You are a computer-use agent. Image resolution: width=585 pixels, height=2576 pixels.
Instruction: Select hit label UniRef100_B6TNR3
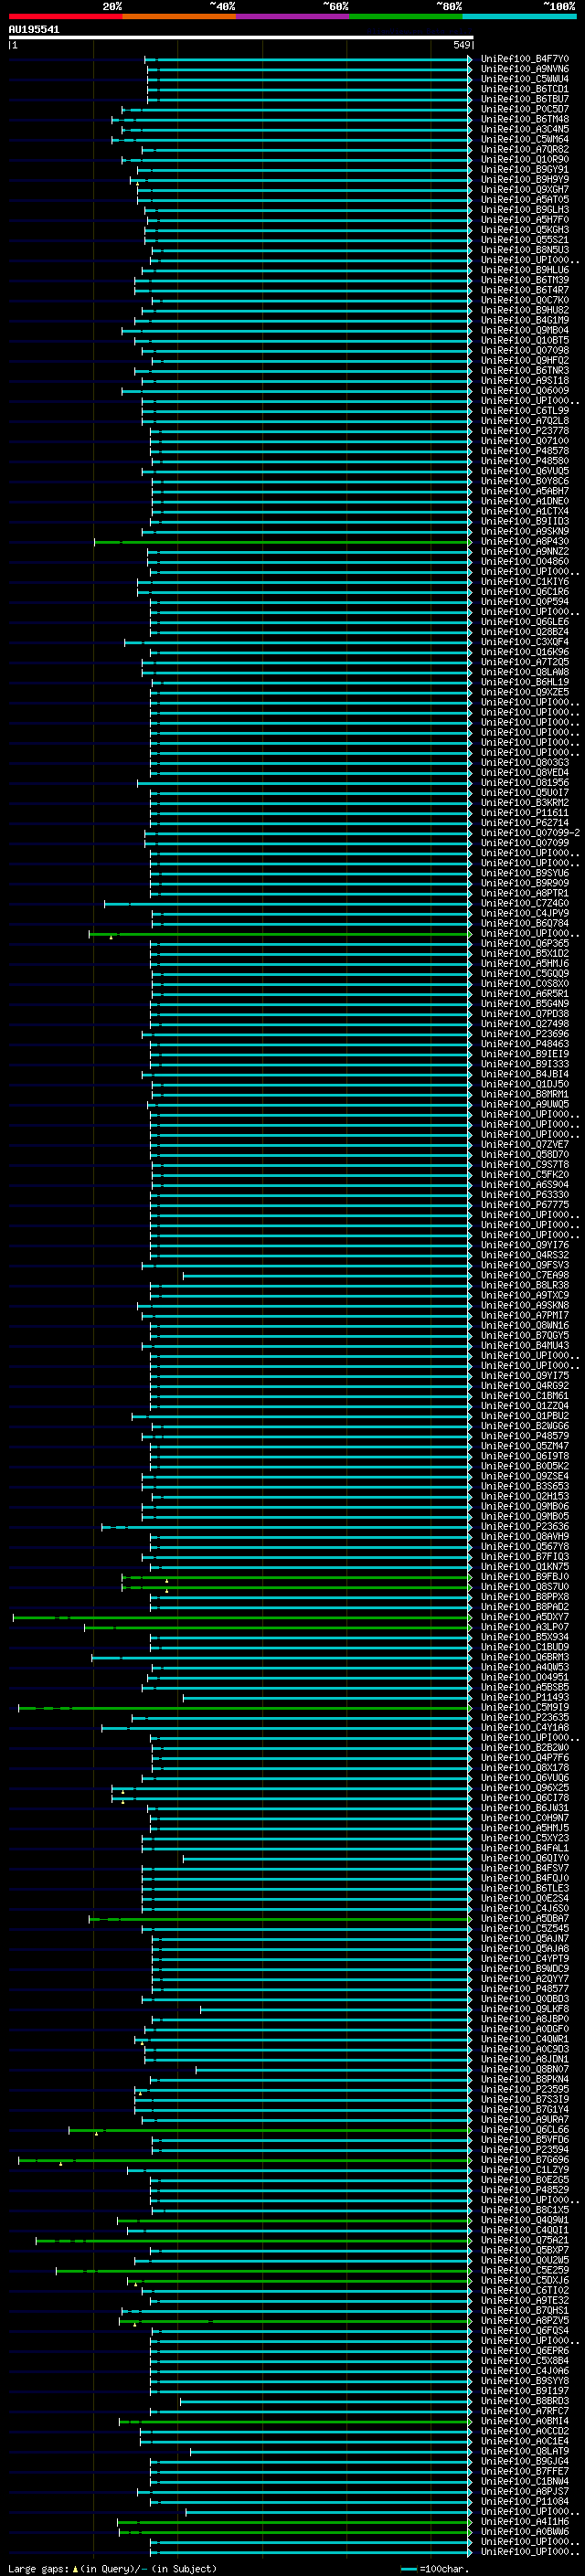pos(524,371)
